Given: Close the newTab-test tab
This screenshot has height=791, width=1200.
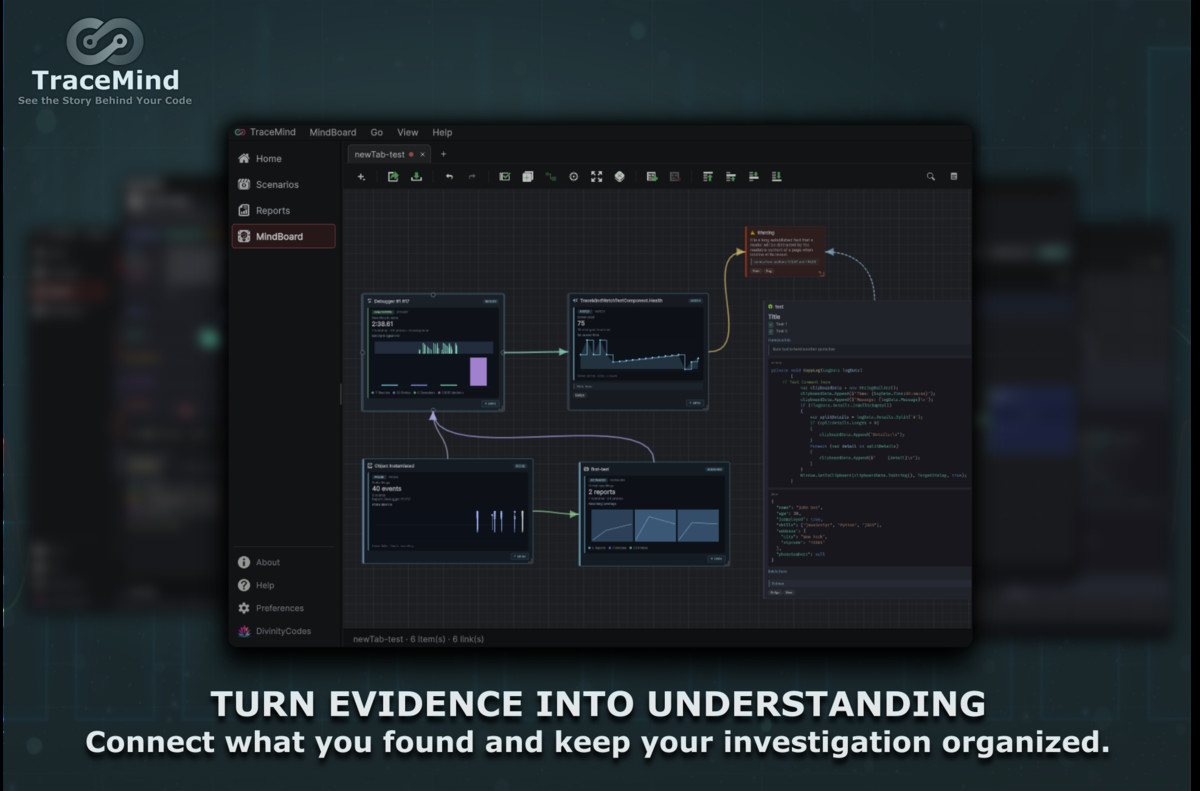Looking at the screenshot, I should (x=422, y=154).
